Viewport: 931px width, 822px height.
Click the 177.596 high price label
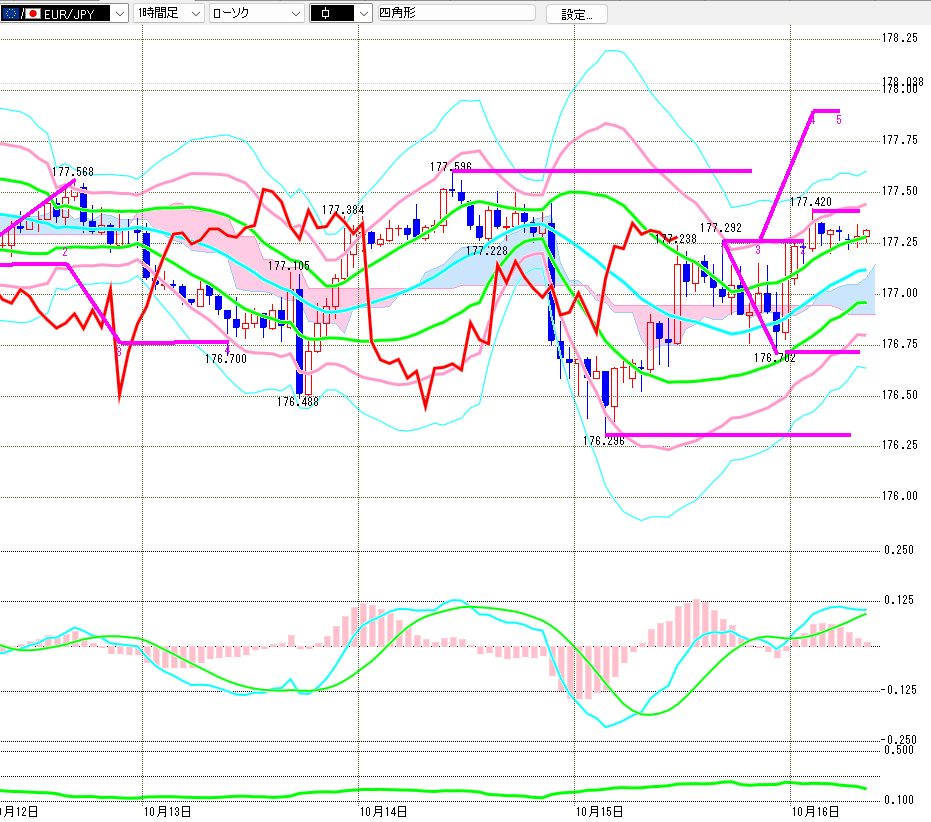pyautogui.click(x=451, y=167)
